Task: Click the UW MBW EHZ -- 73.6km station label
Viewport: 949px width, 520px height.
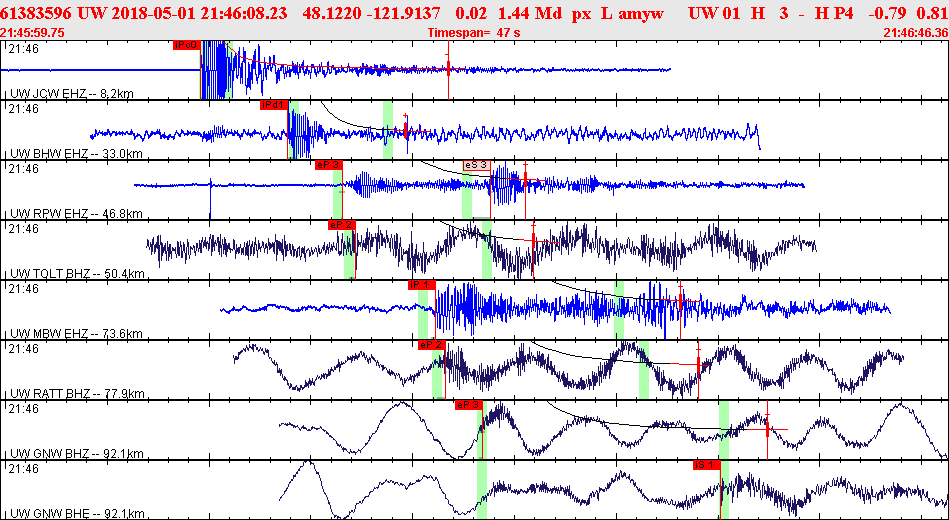Action: coord(77,334)
